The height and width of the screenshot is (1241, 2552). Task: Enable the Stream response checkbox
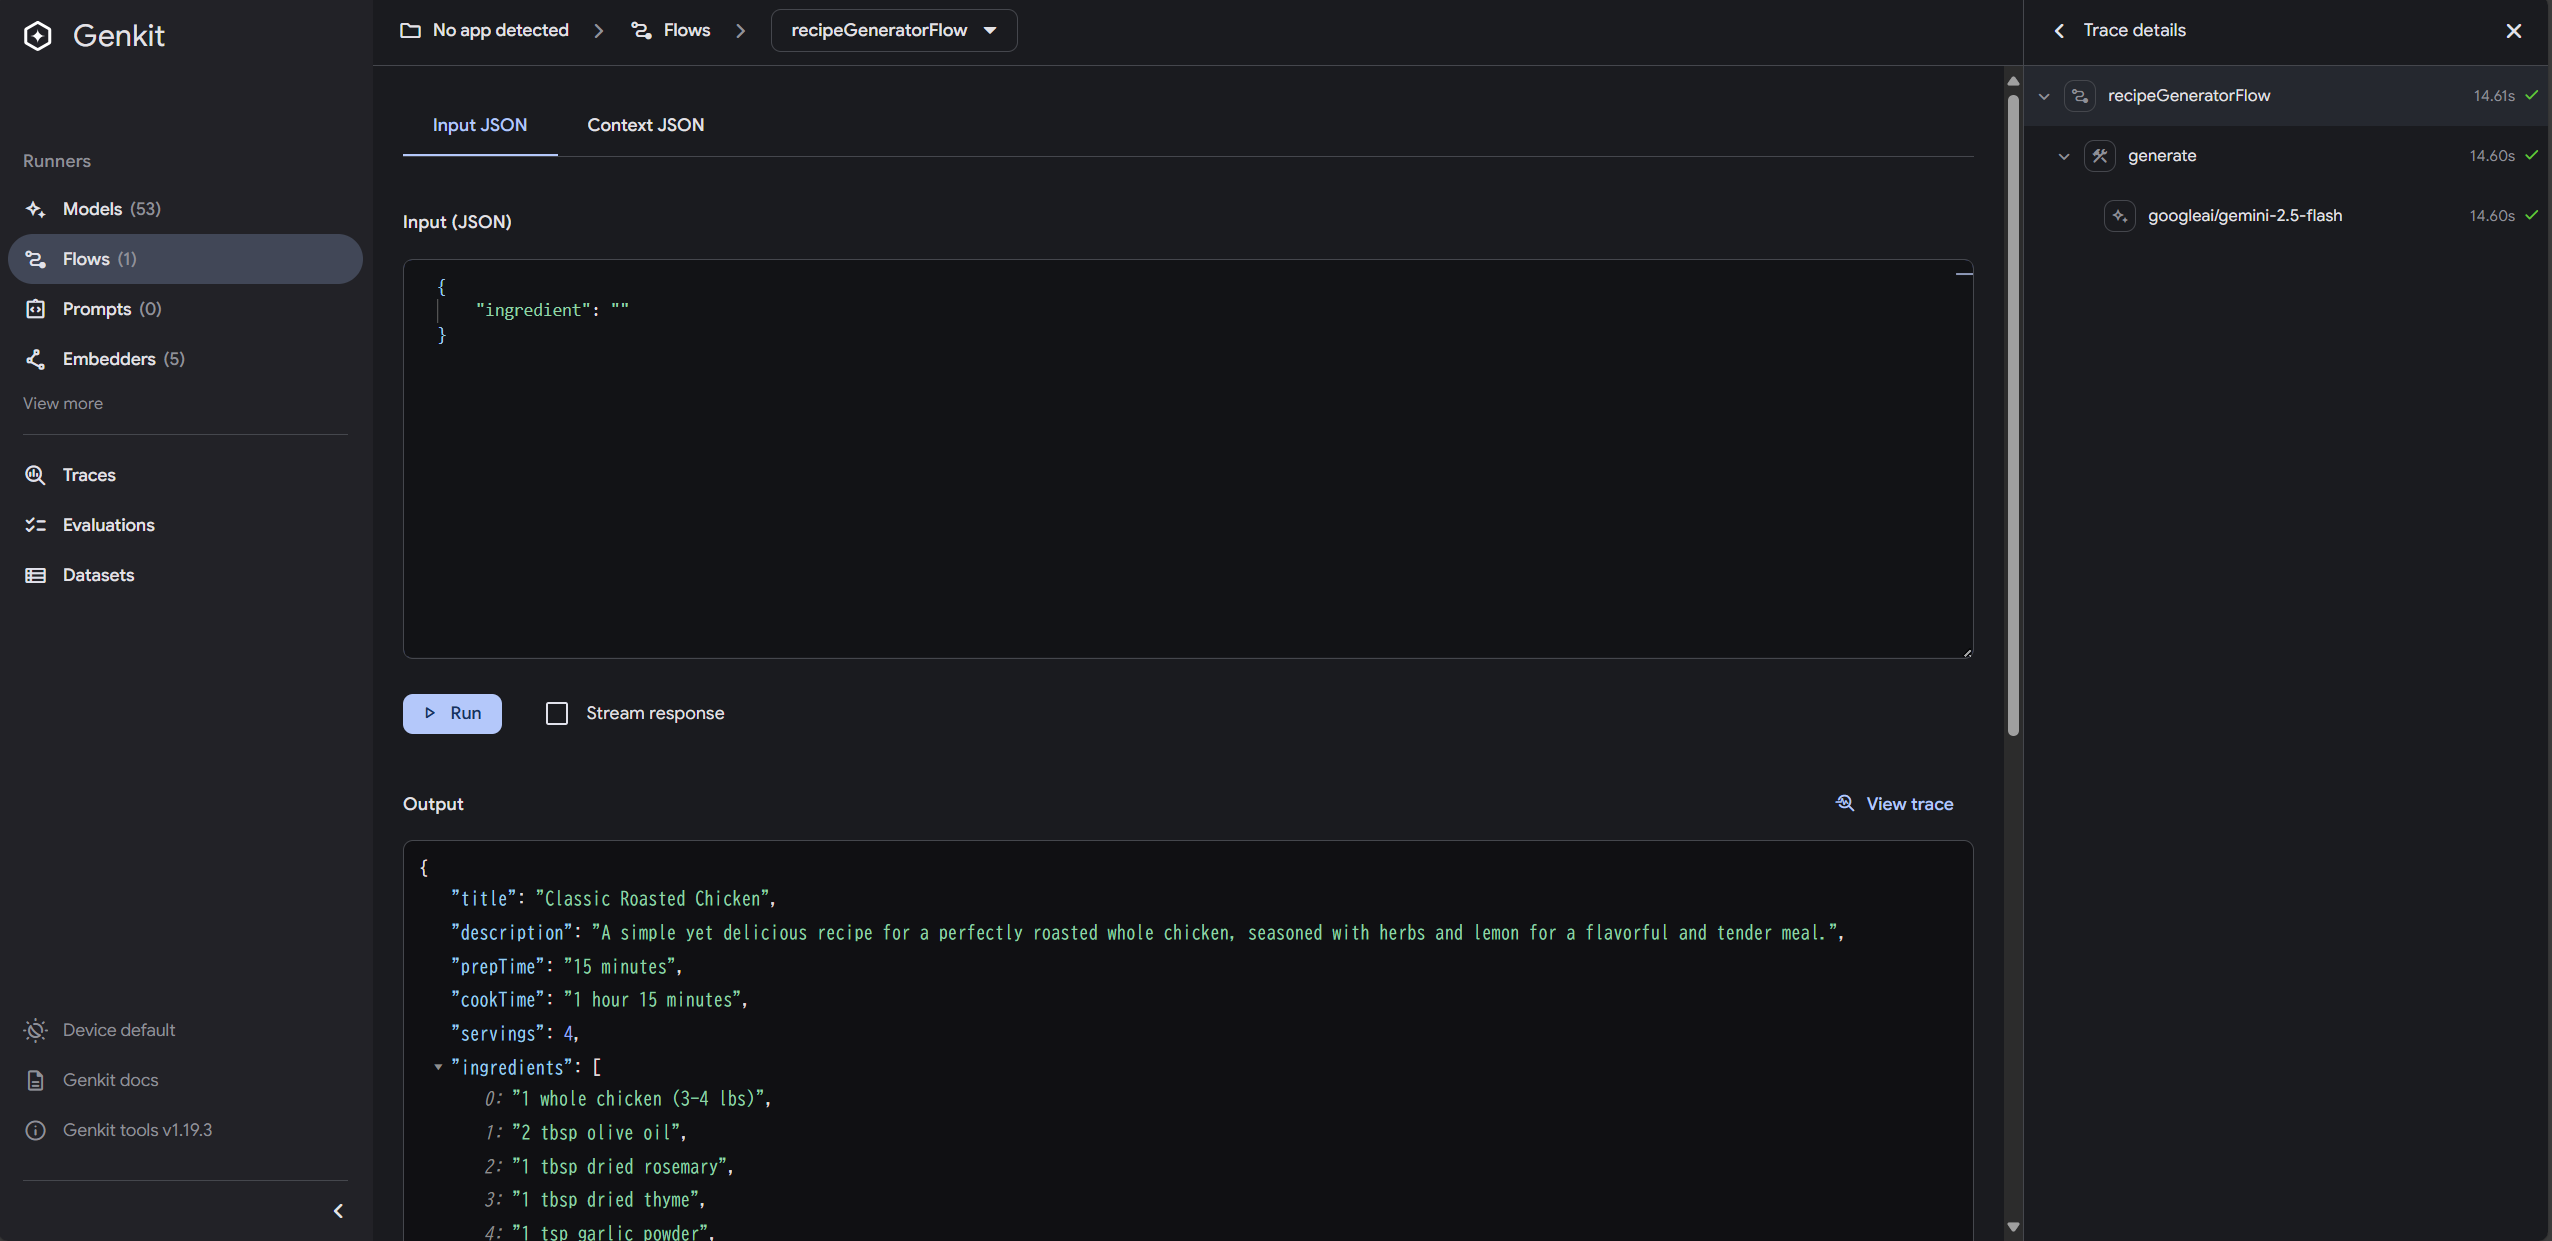557,713
